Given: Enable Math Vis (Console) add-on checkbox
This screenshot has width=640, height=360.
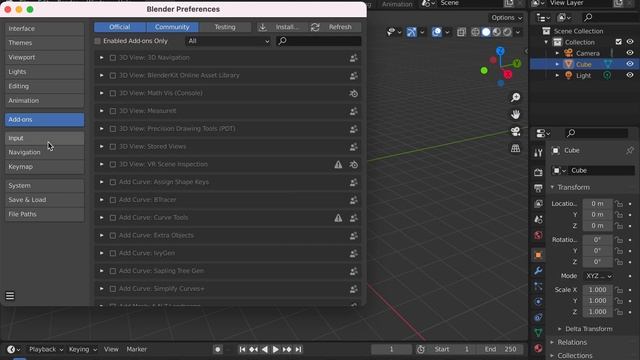Looking at the screenshot, I should [x=113, y=93].
